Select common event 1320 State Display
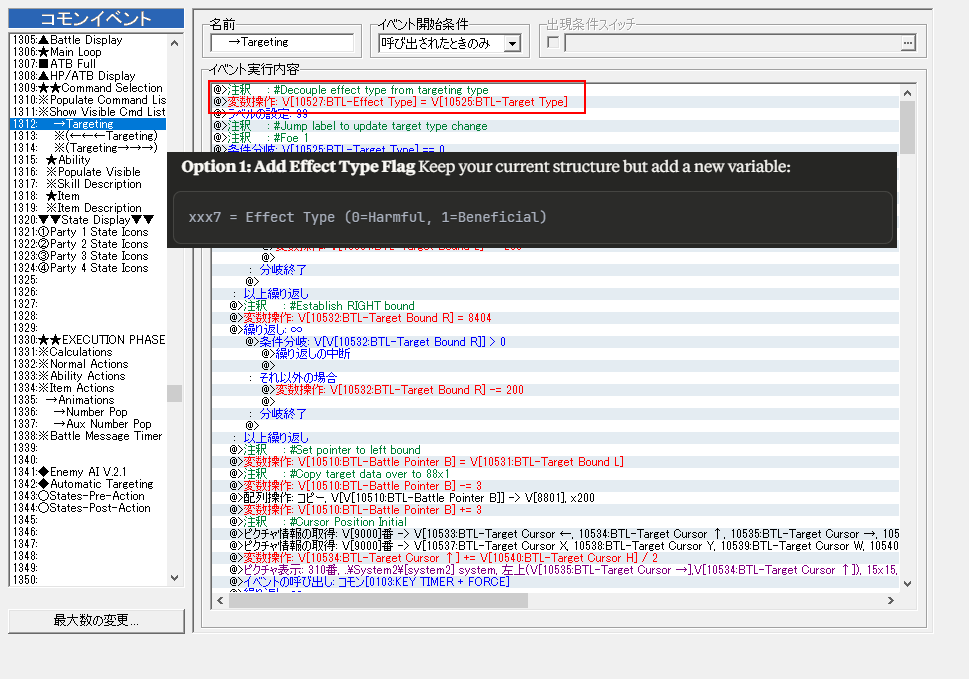This screenshot has height=679, width=969. click(88, 220)
